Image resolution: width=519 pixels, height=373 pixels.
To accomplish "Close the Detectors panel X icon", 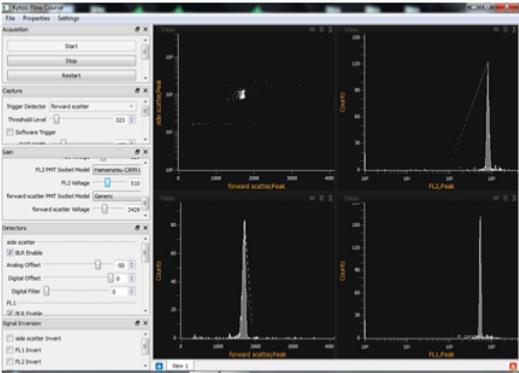I will 146,228.
